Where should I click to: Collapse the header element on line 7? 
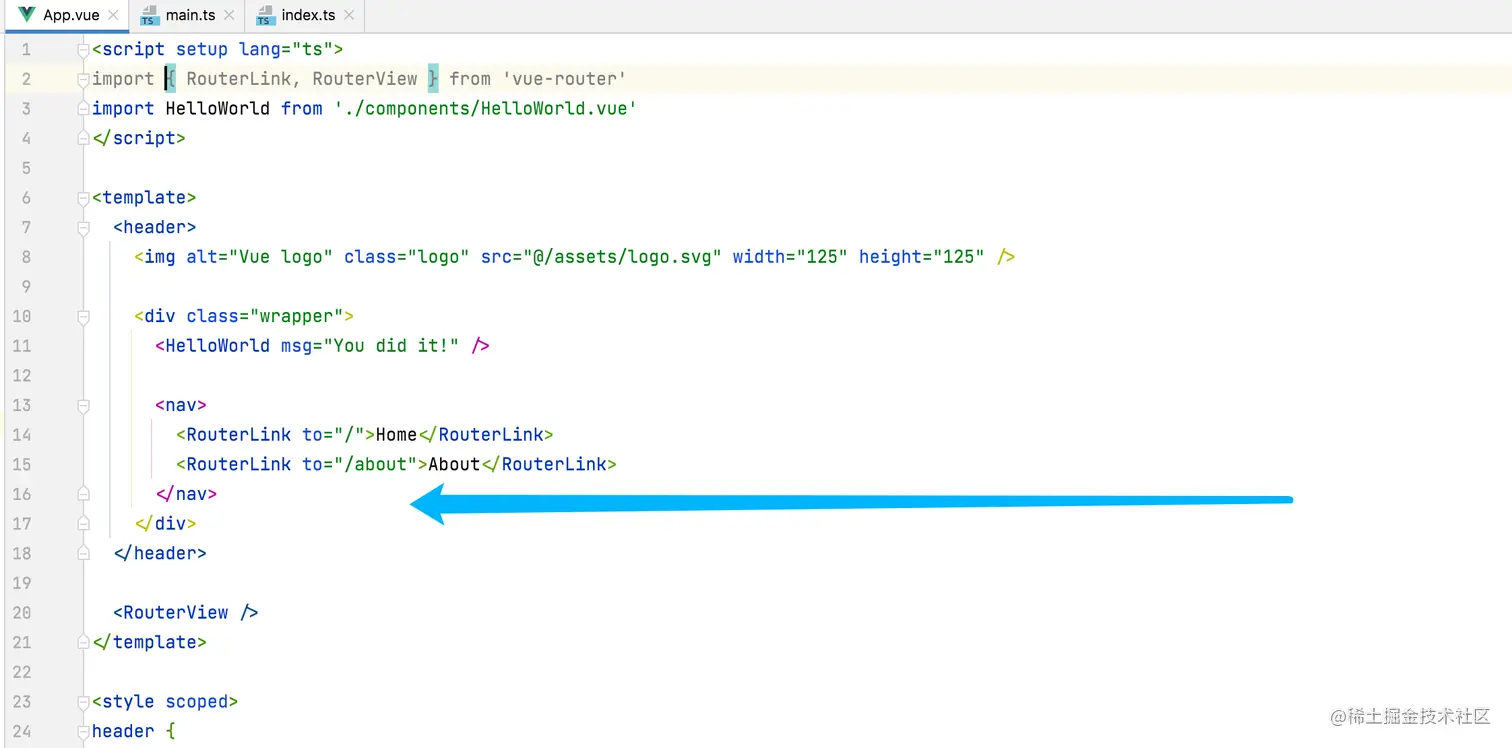[84, 227]
